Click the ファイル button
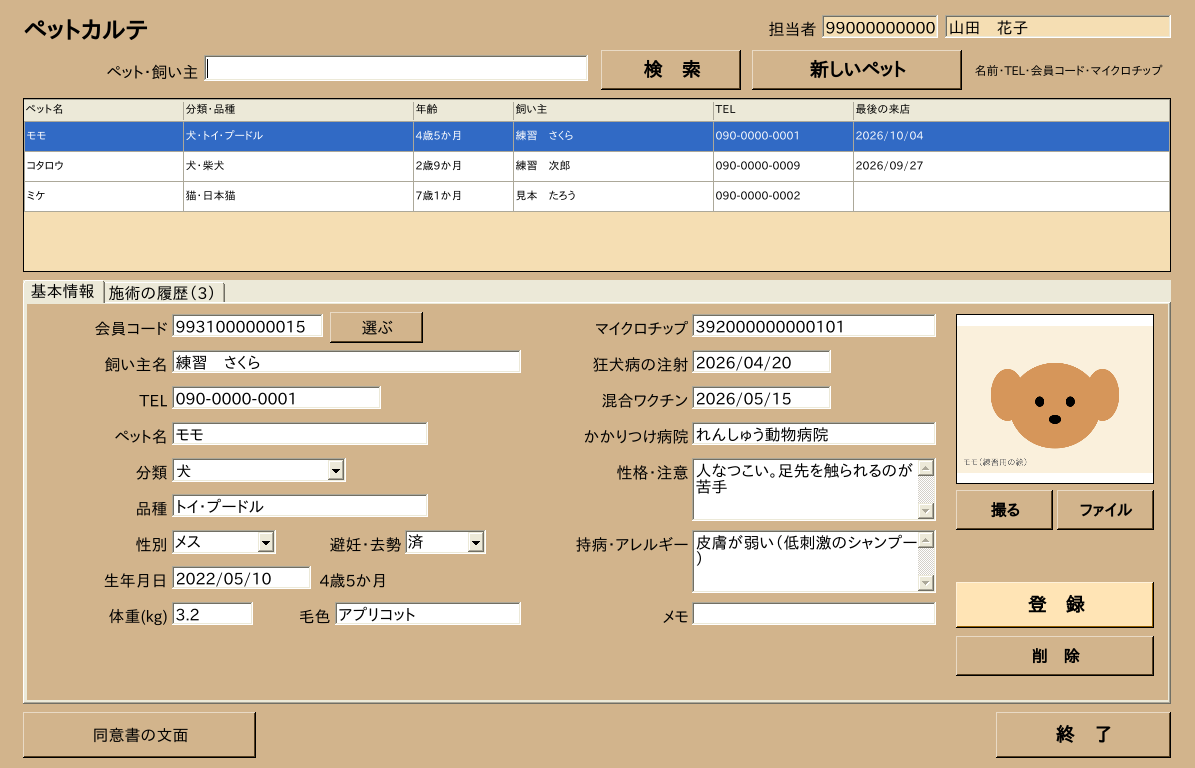This screenshot has width=1195, height=768. tap(1105, 510)
